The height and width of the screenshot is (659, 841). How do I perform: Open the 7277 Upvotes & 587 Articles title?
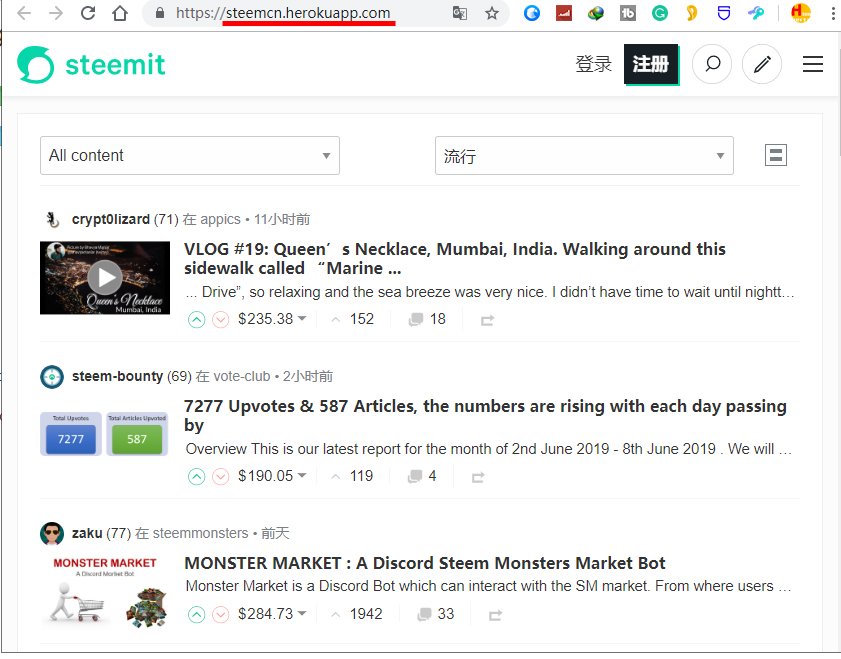coord(485,416)
